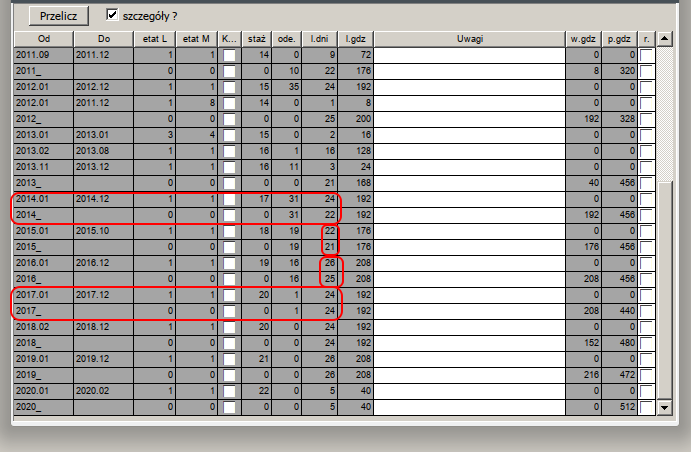Viewport: 691px width, 452px height.
Task: Click the Uwagi field in the 2015.01 row
Action: pos(469,231)
